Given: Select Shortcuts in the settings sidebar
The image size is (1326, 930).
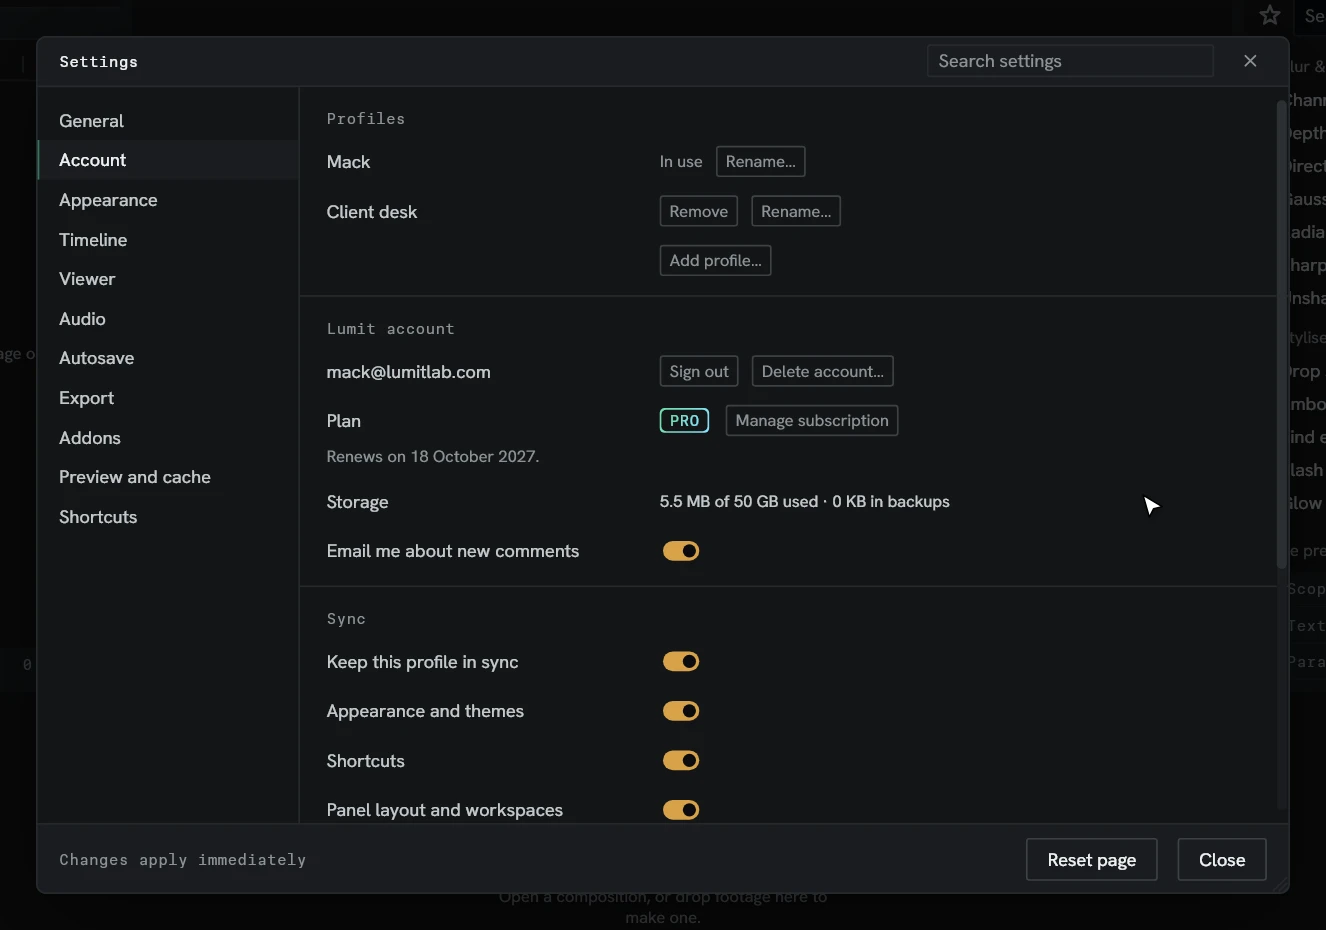Looking at the screenshot, I should point(168,517).
